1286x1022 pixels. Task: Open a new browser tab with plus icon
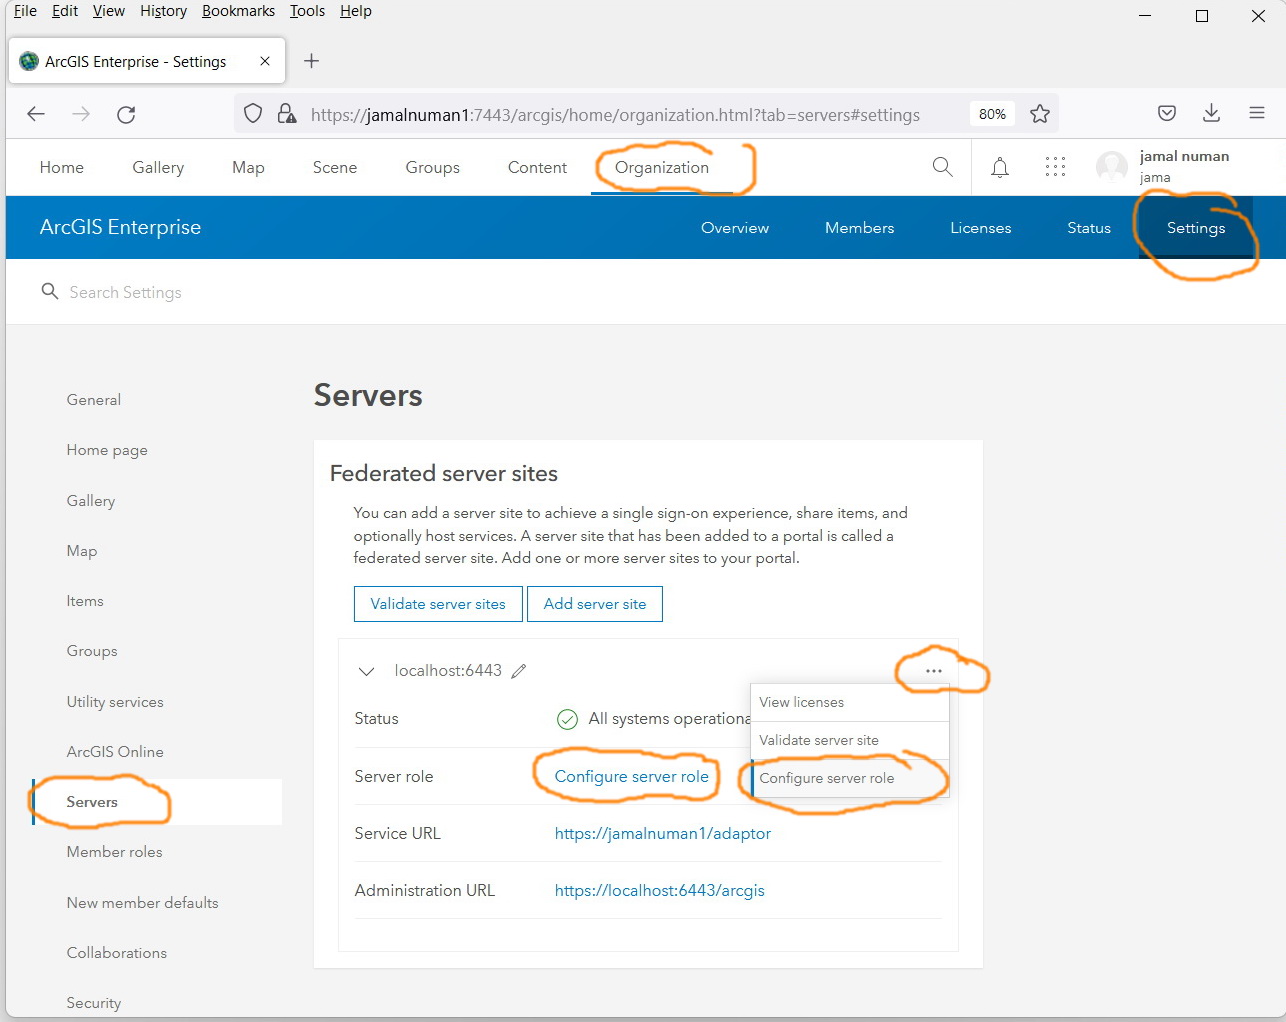pyautogui.click(x=311, y=61)
